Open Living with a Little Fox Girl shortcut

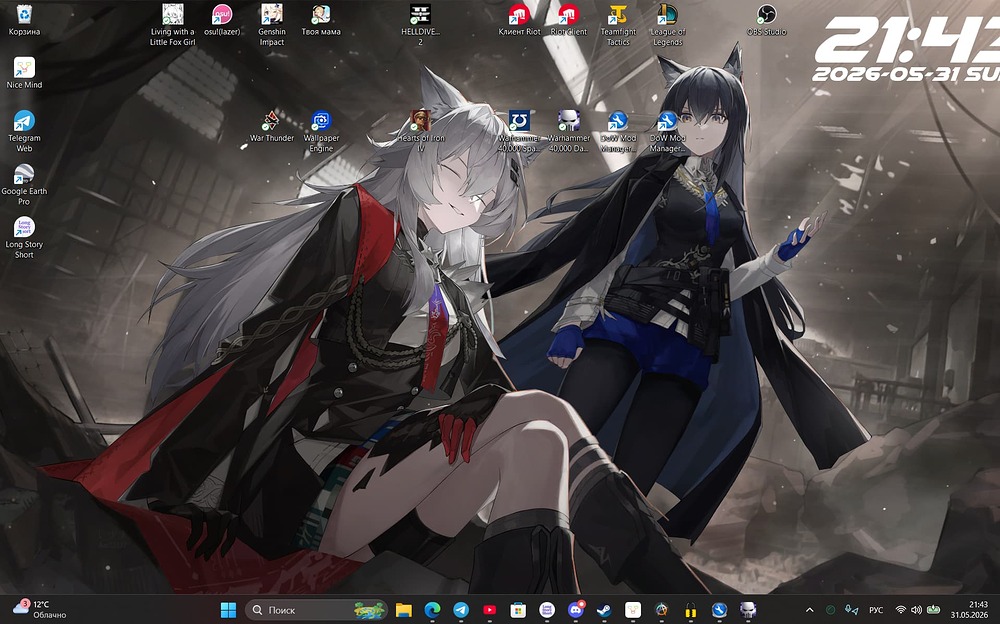(x=172, y=25)
